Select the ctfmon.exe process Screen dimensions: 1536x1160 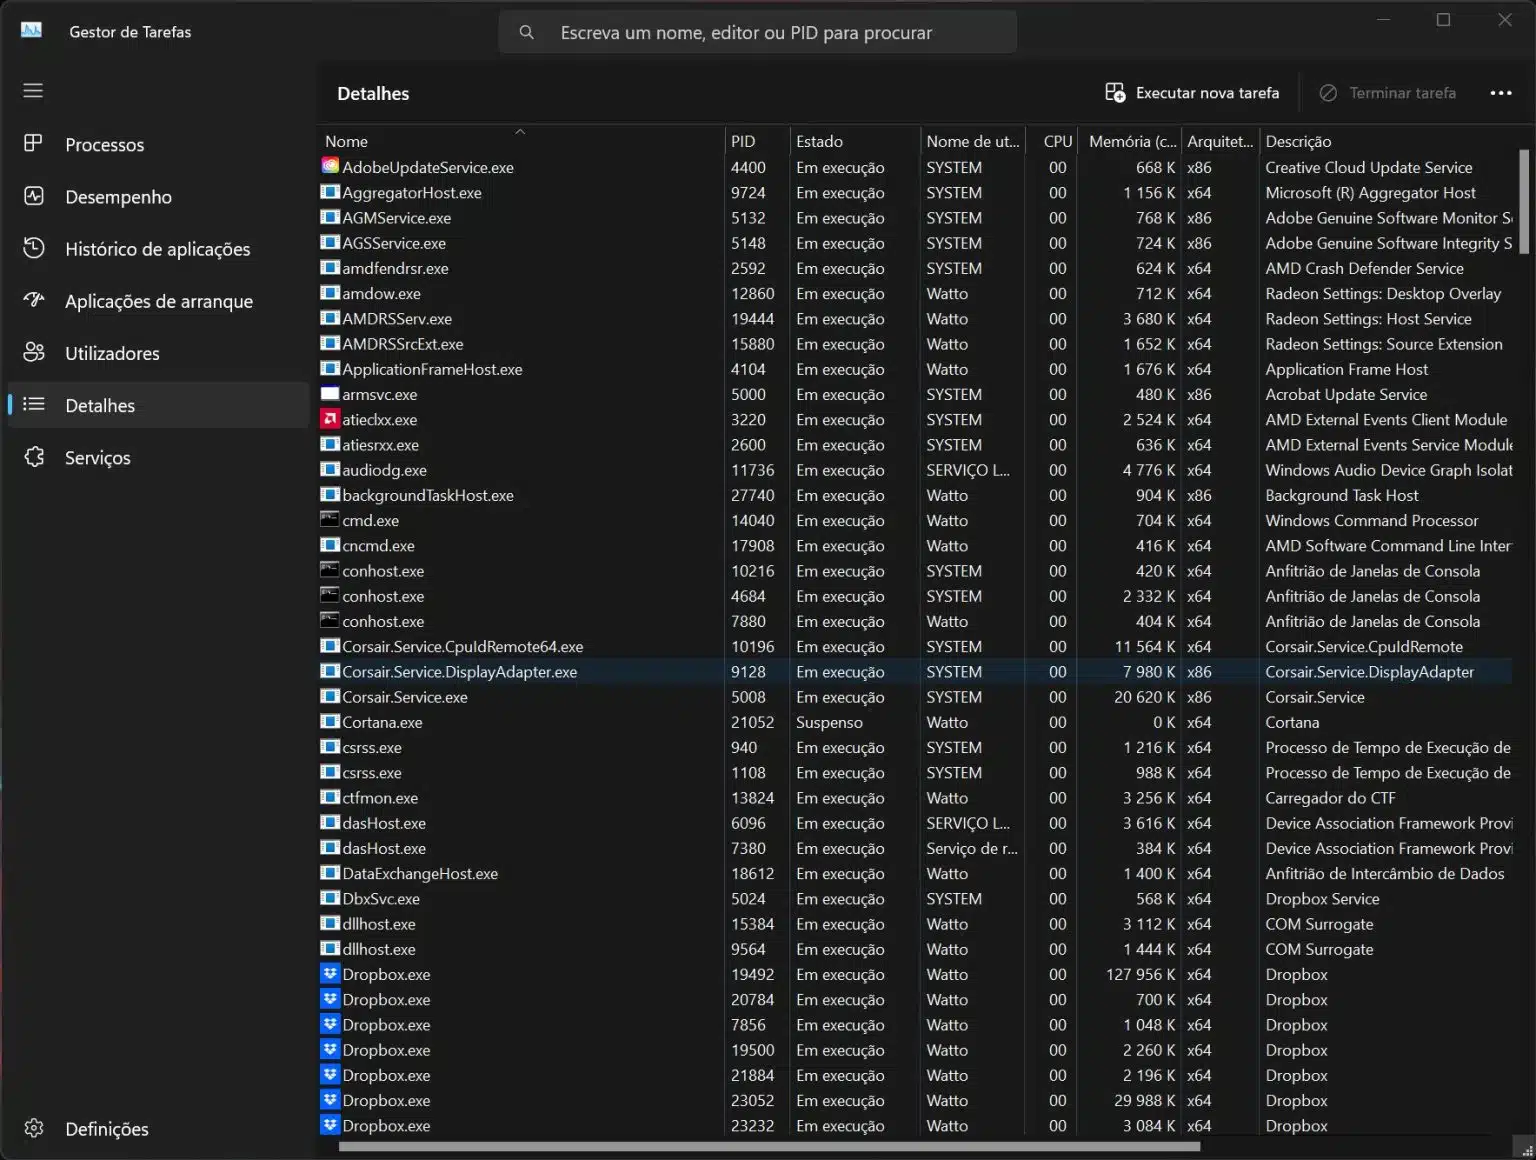point(916,797)
